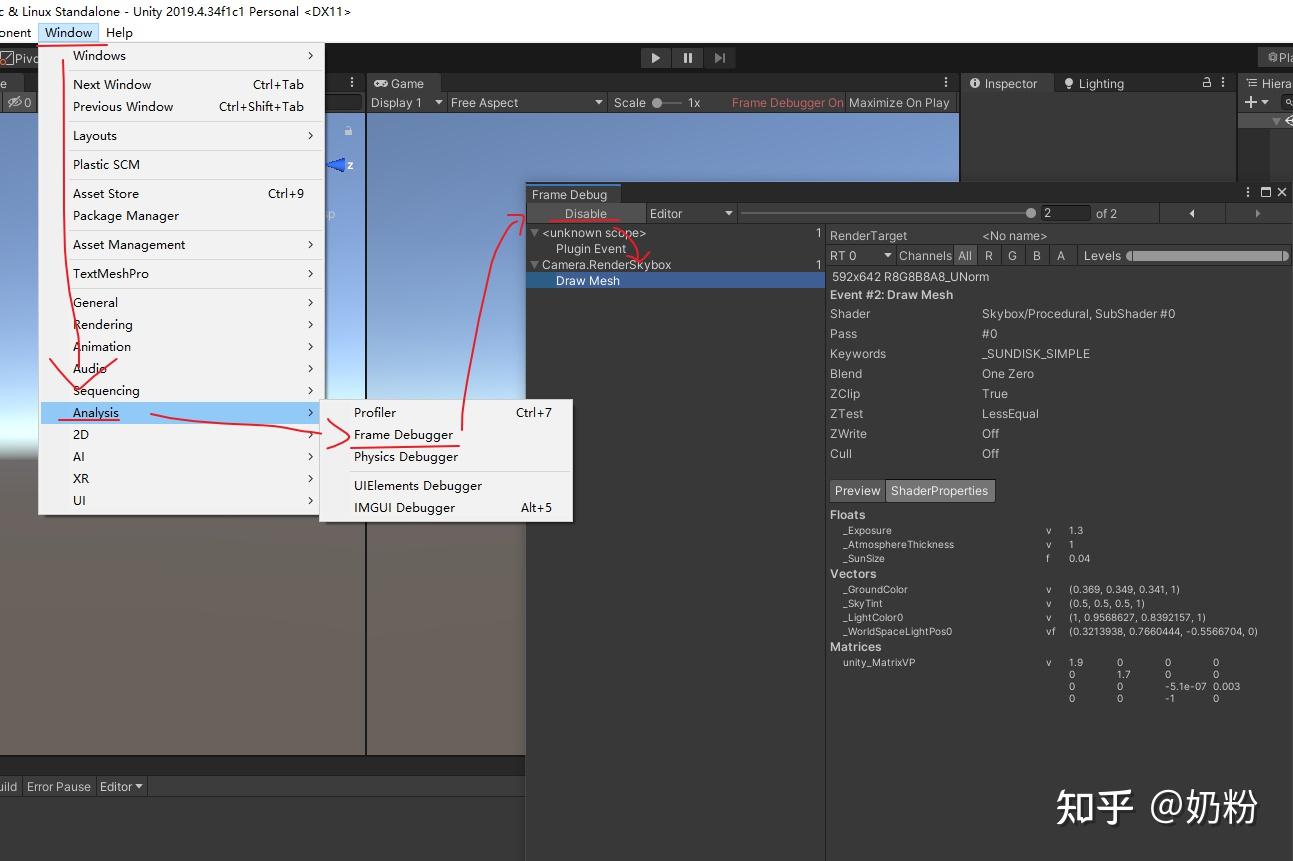Click the Pause button in the toolbar

coord(687,57)
